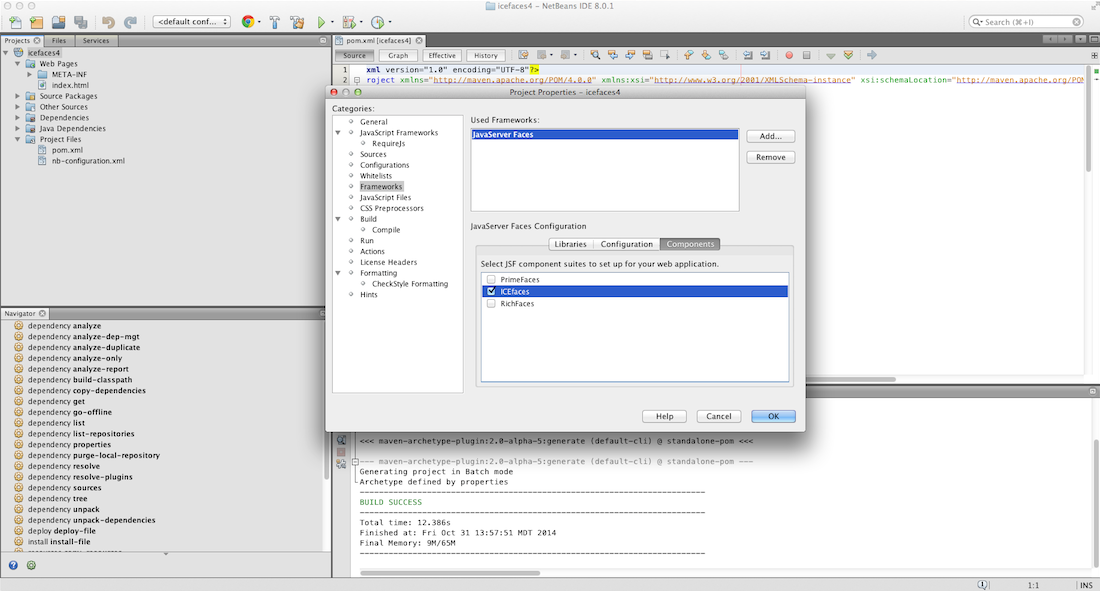Click the Chrome browser icon in toolbar
The height and width of the screenshot is (591, 1100).
coord(248,21)
